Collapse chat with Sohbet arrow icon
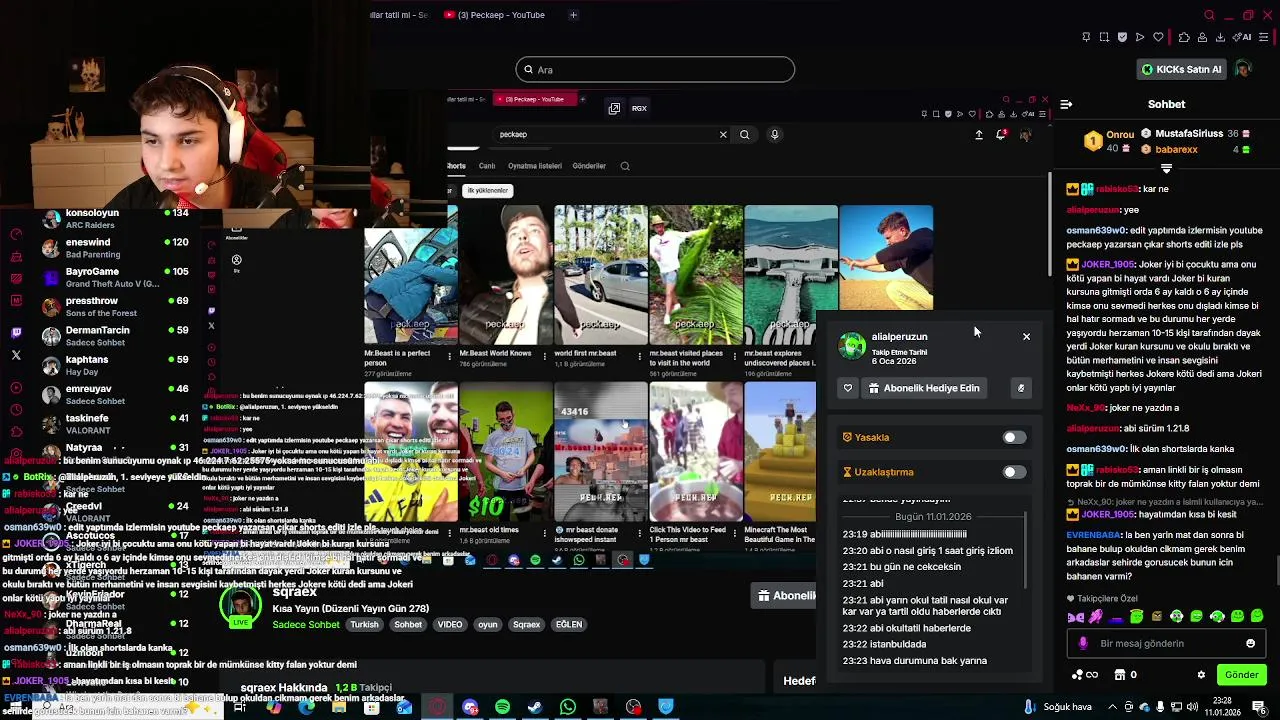 click(x=1066, y=104)
